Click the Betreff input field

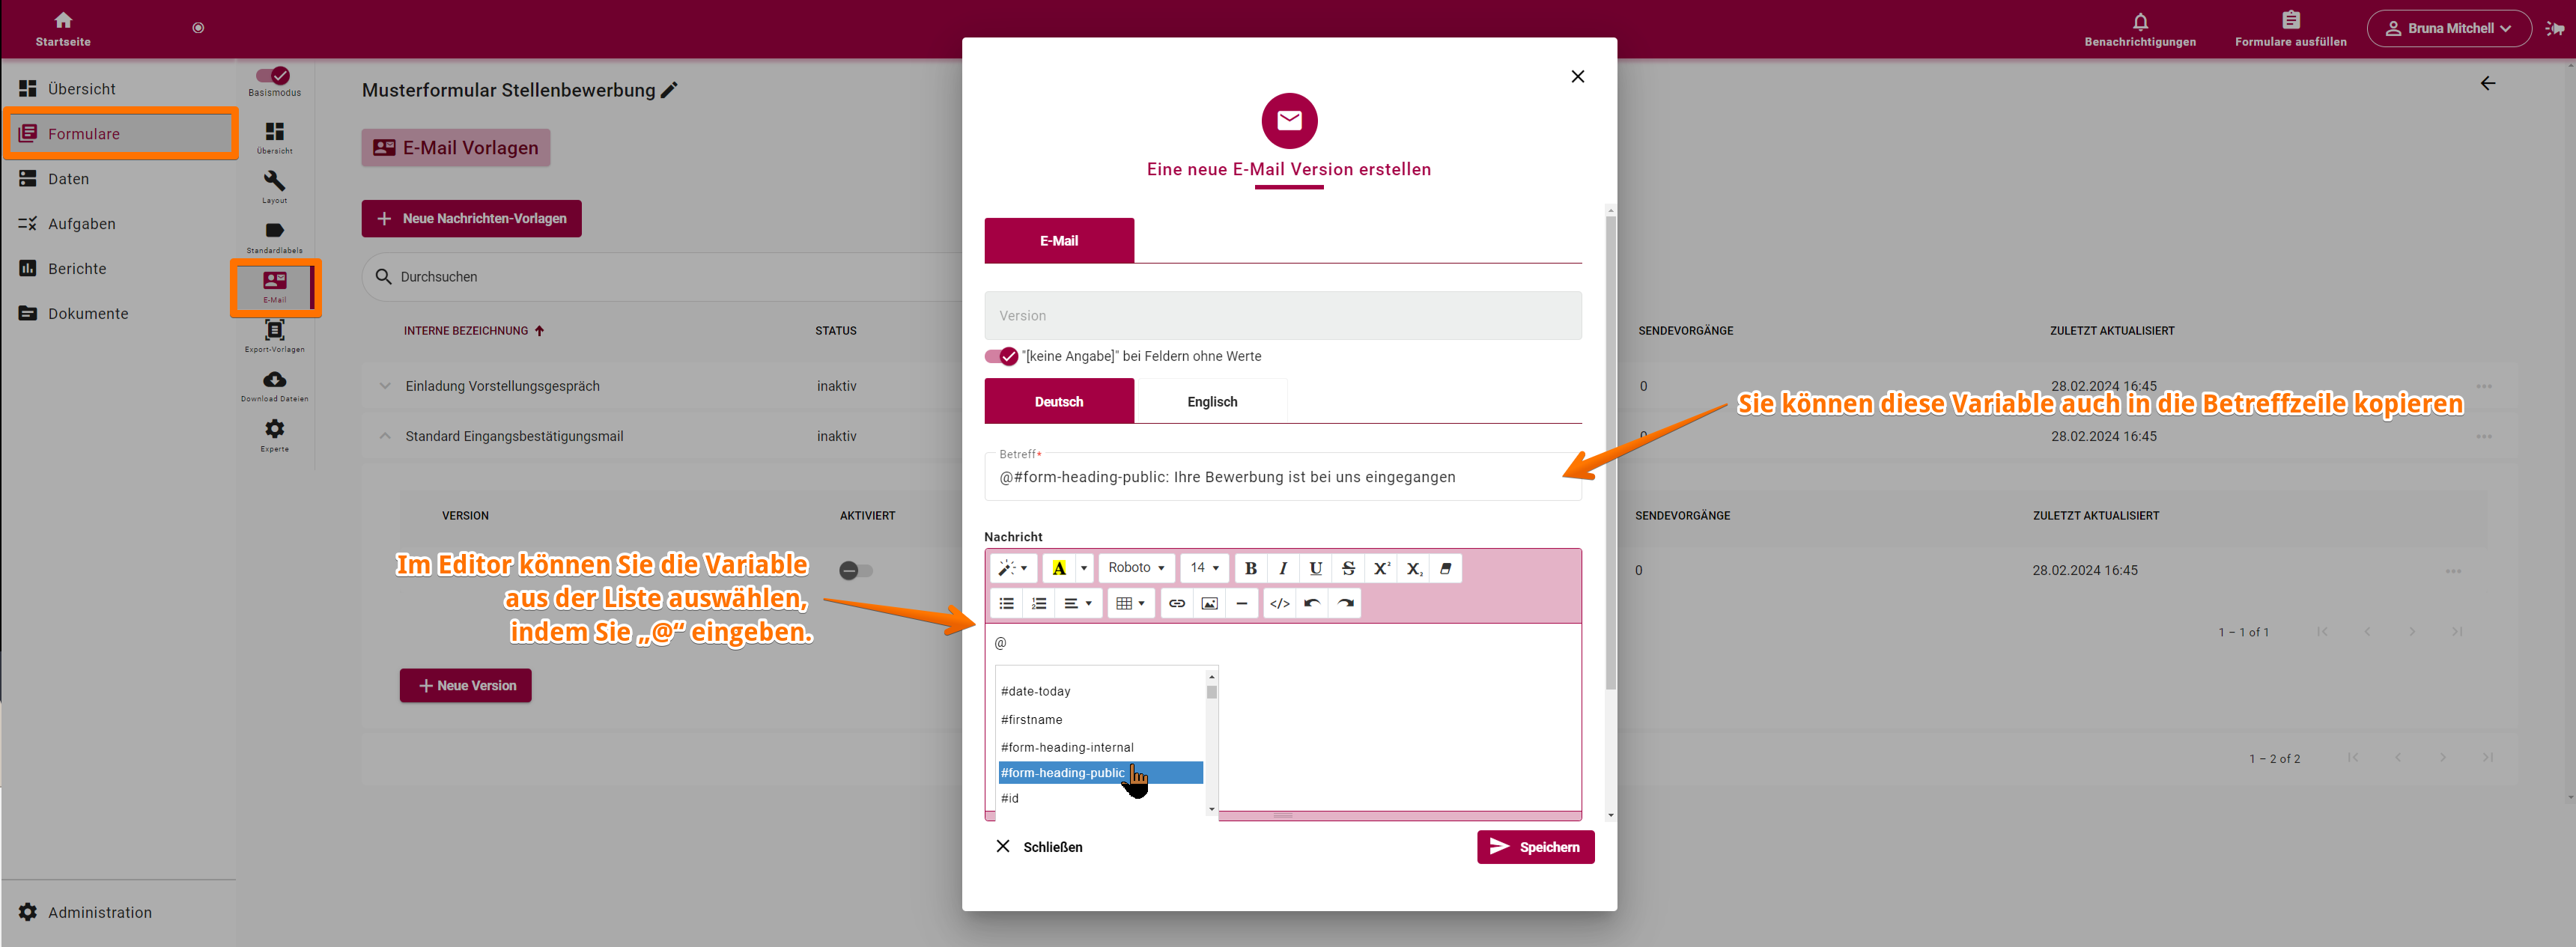[1287, 476]
